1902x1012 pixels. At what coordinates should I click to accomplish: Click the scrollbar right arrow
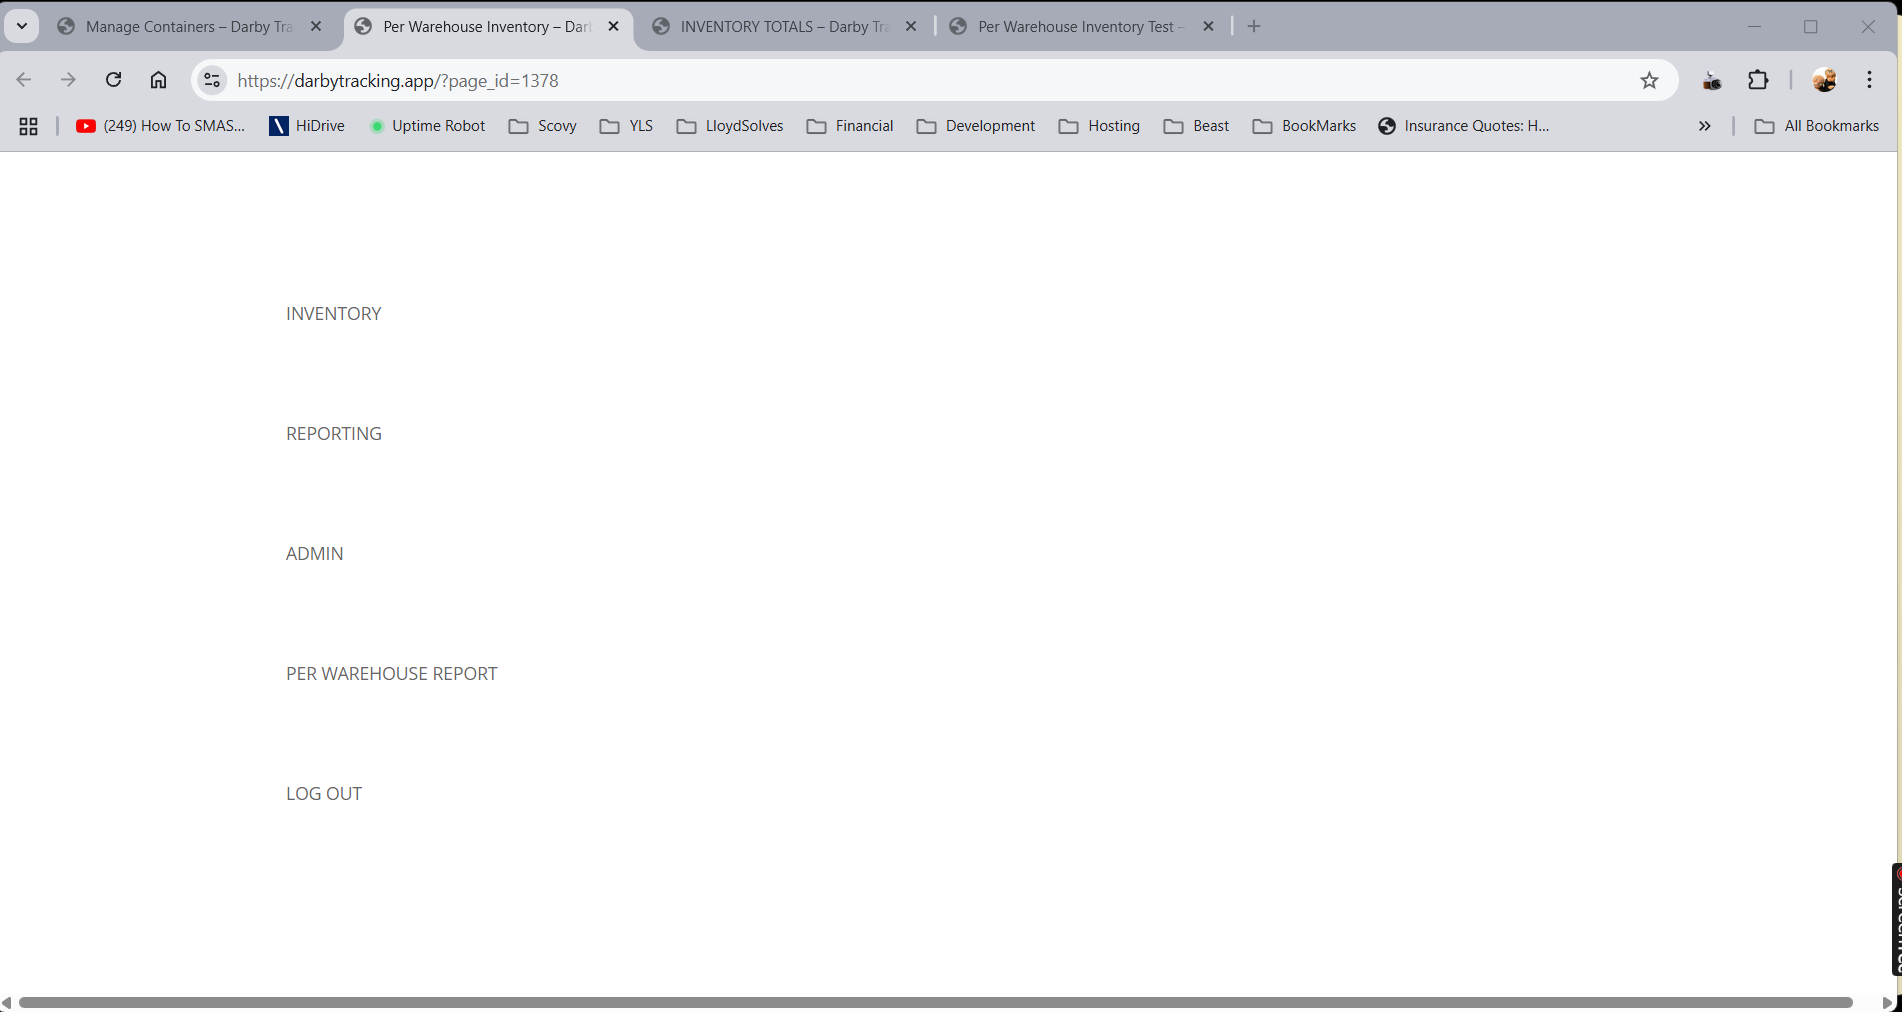coord(1887,1002)
